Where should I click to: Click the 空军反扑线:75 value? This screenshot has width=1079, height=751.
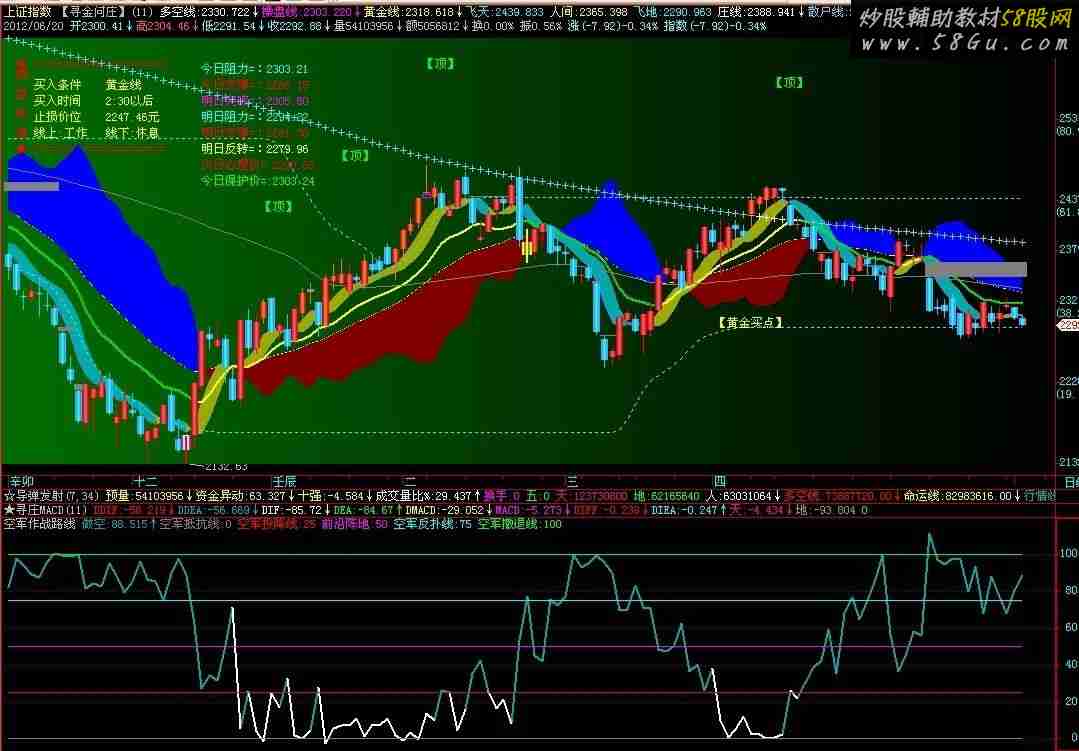pyautogui.click(x=432, y=525)
